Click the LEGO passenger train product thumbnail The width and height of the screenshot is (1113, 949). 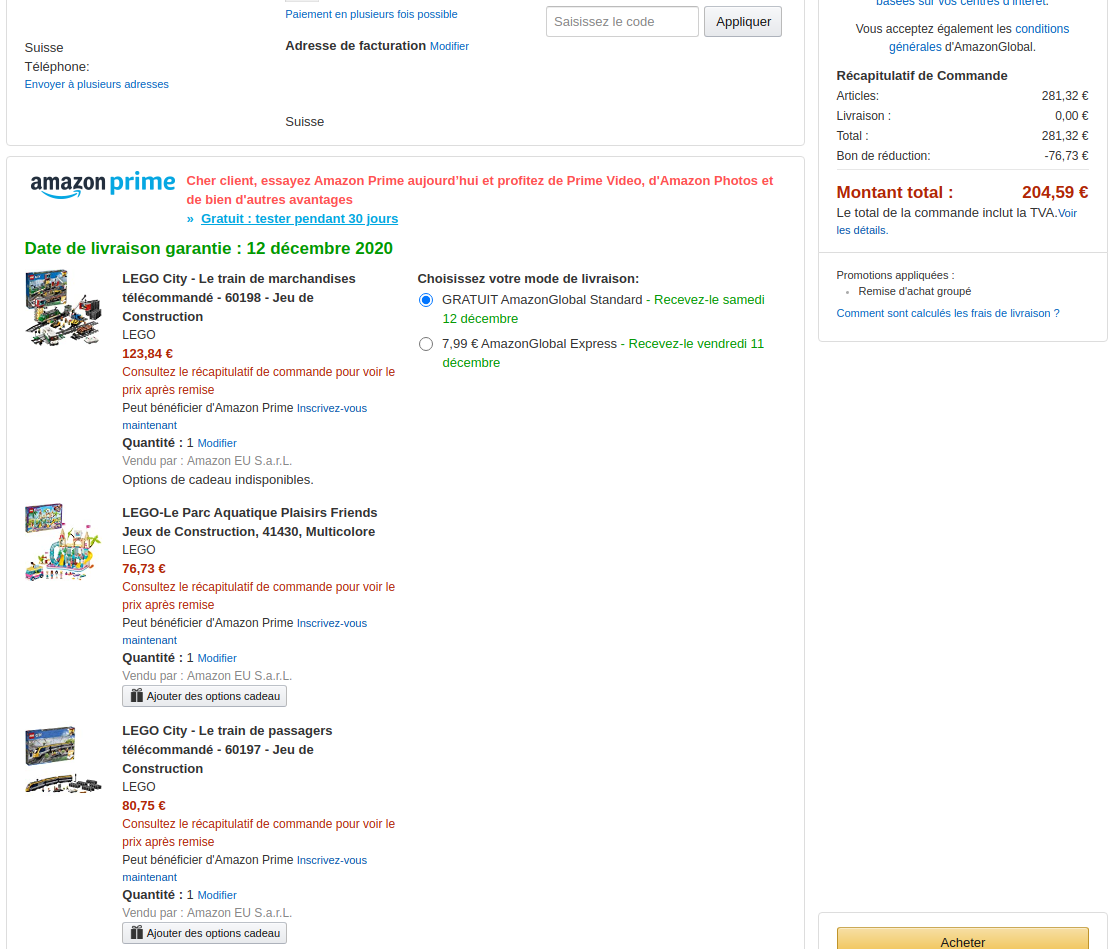pos(63,760)
